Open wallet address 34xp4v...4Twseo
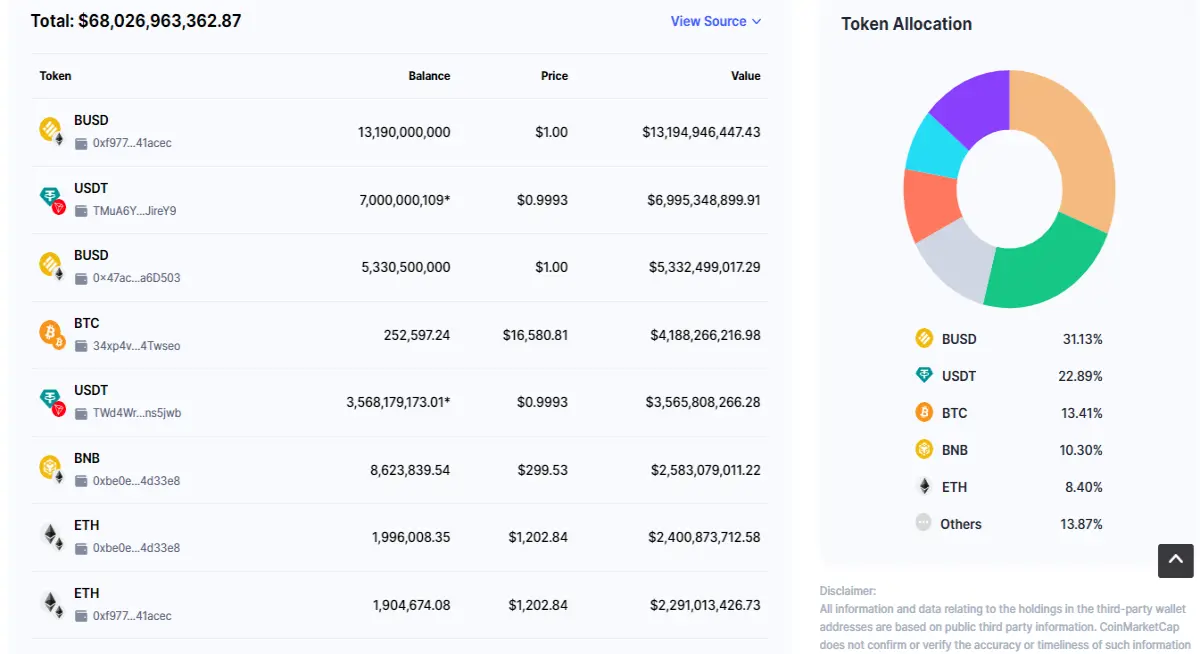 (136, 346)
